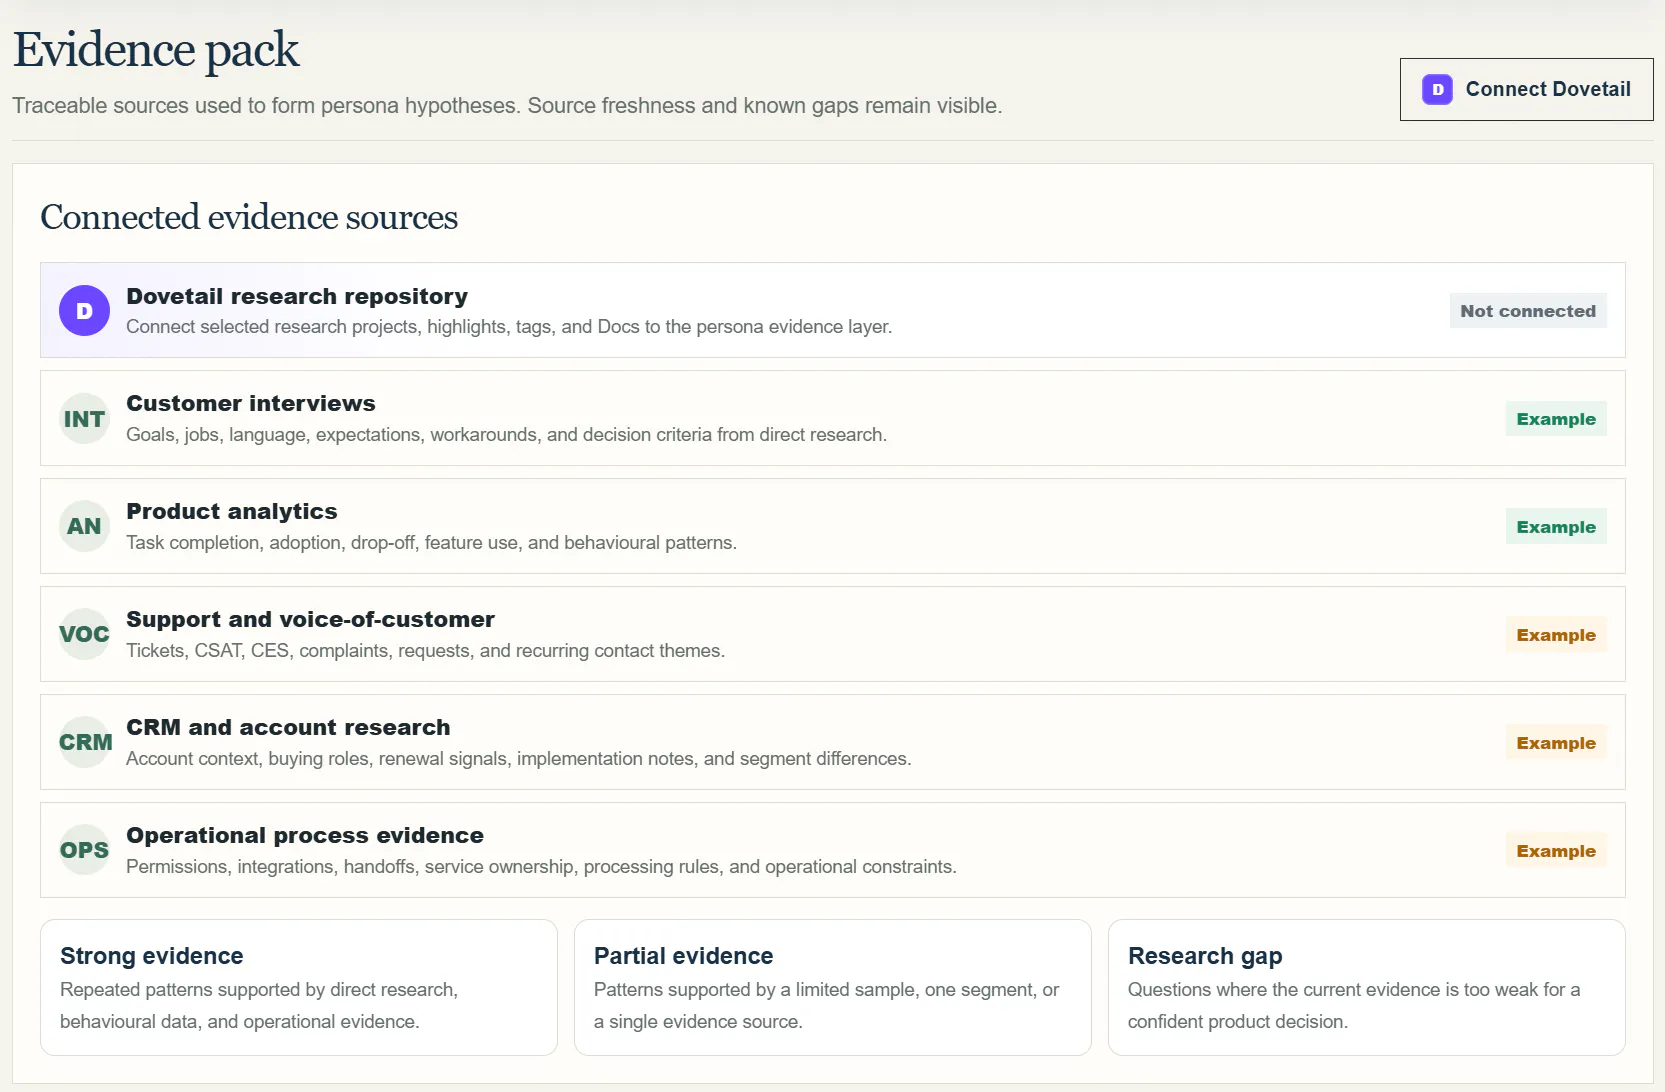Click 'Permissions, integrations, handoffs' description

click(541, 867)
